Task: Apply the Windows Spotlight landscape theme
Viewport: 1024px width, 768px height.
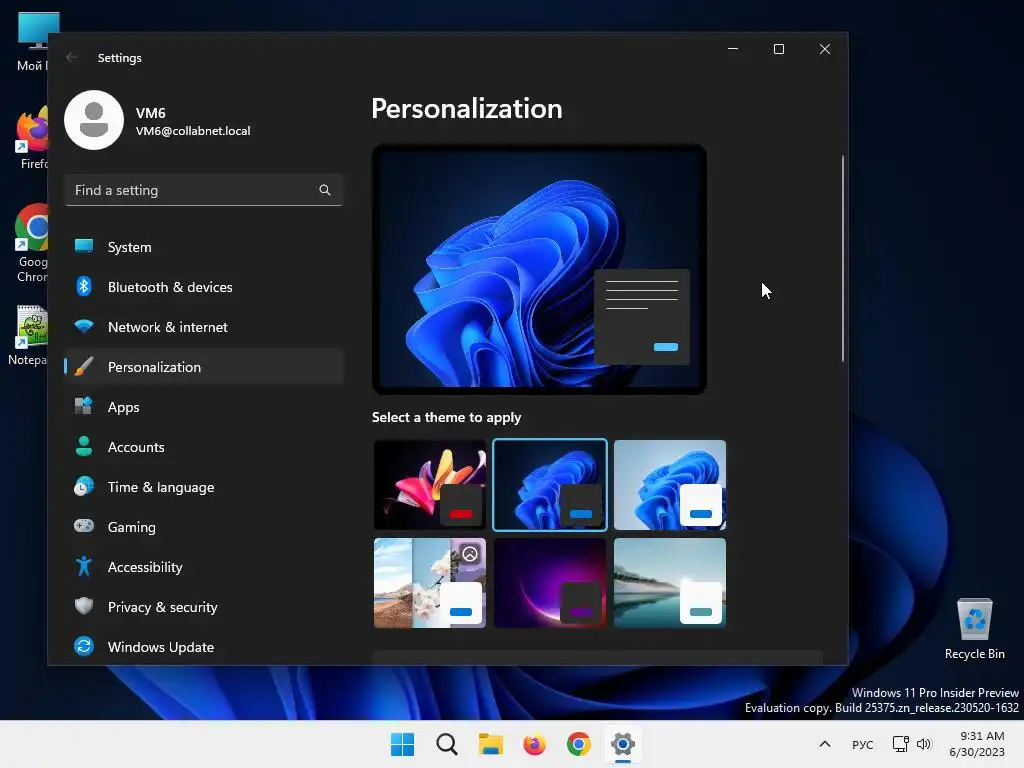Action: click(430, 583)
